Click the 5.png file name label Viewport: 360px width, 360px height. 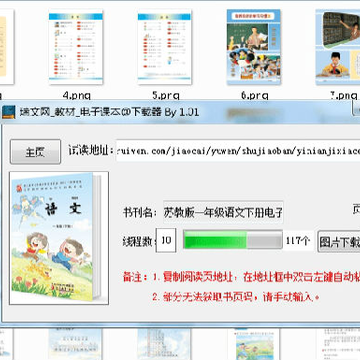pos(166,96)
